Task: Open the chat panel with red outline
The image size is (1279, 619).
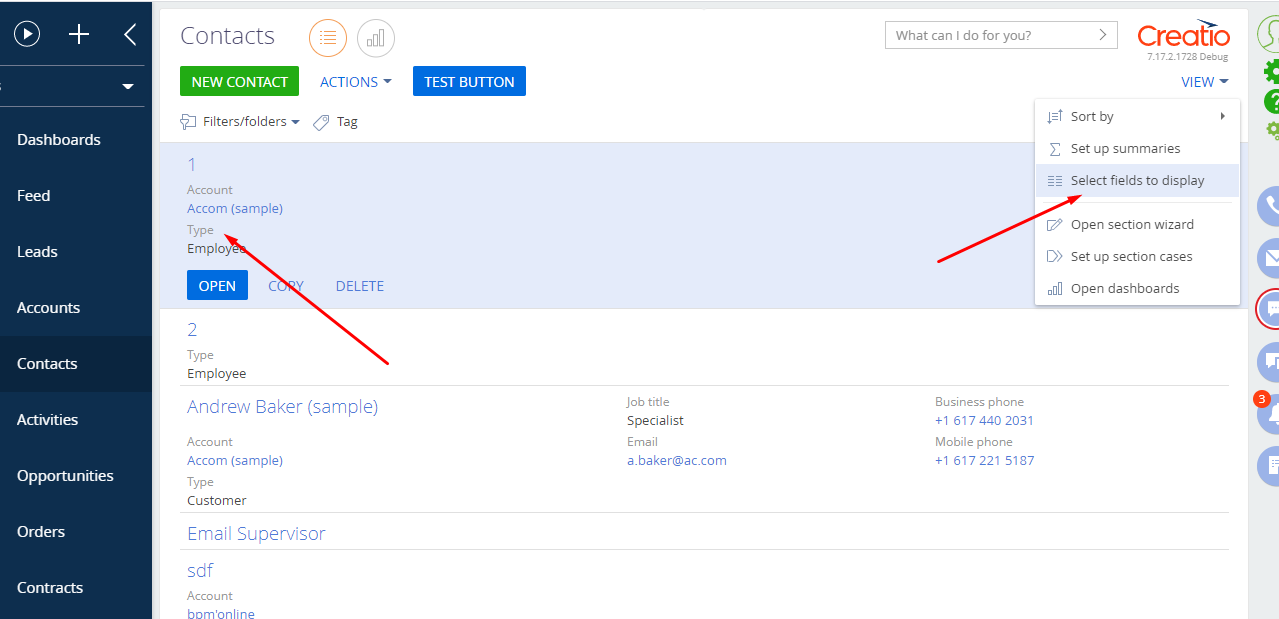Action: pyautogui.click(x=1268, y=309)
